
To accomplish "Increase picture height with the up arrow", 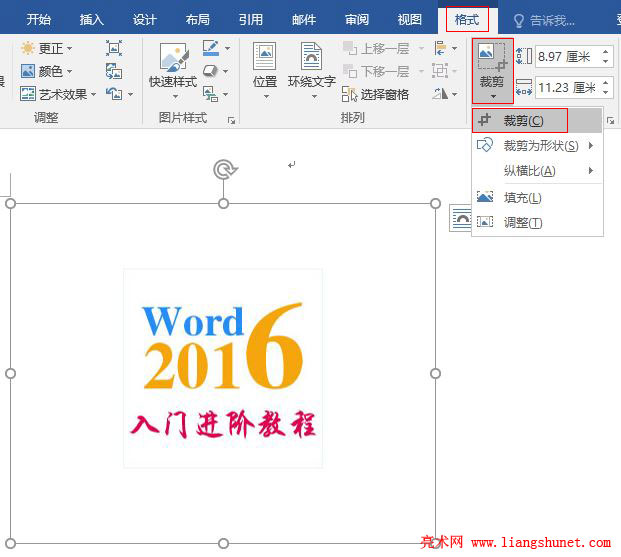I will point(606,52).
